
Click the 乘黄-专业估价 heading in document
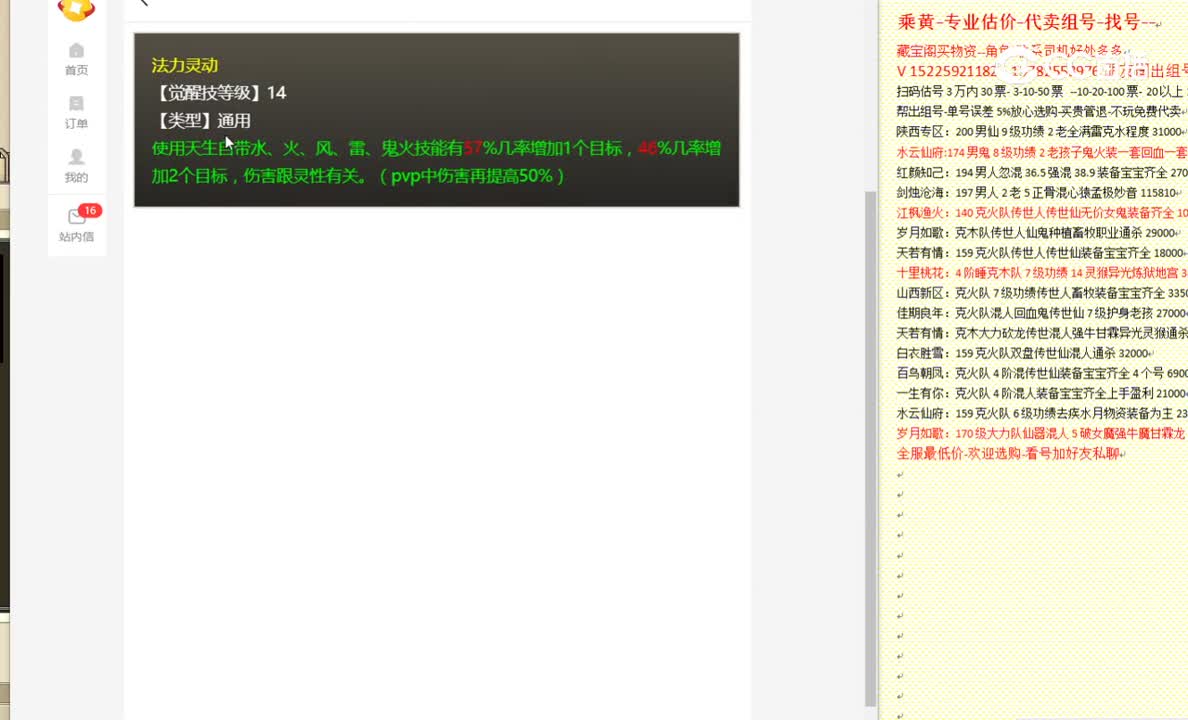[x=1027, y=22]
